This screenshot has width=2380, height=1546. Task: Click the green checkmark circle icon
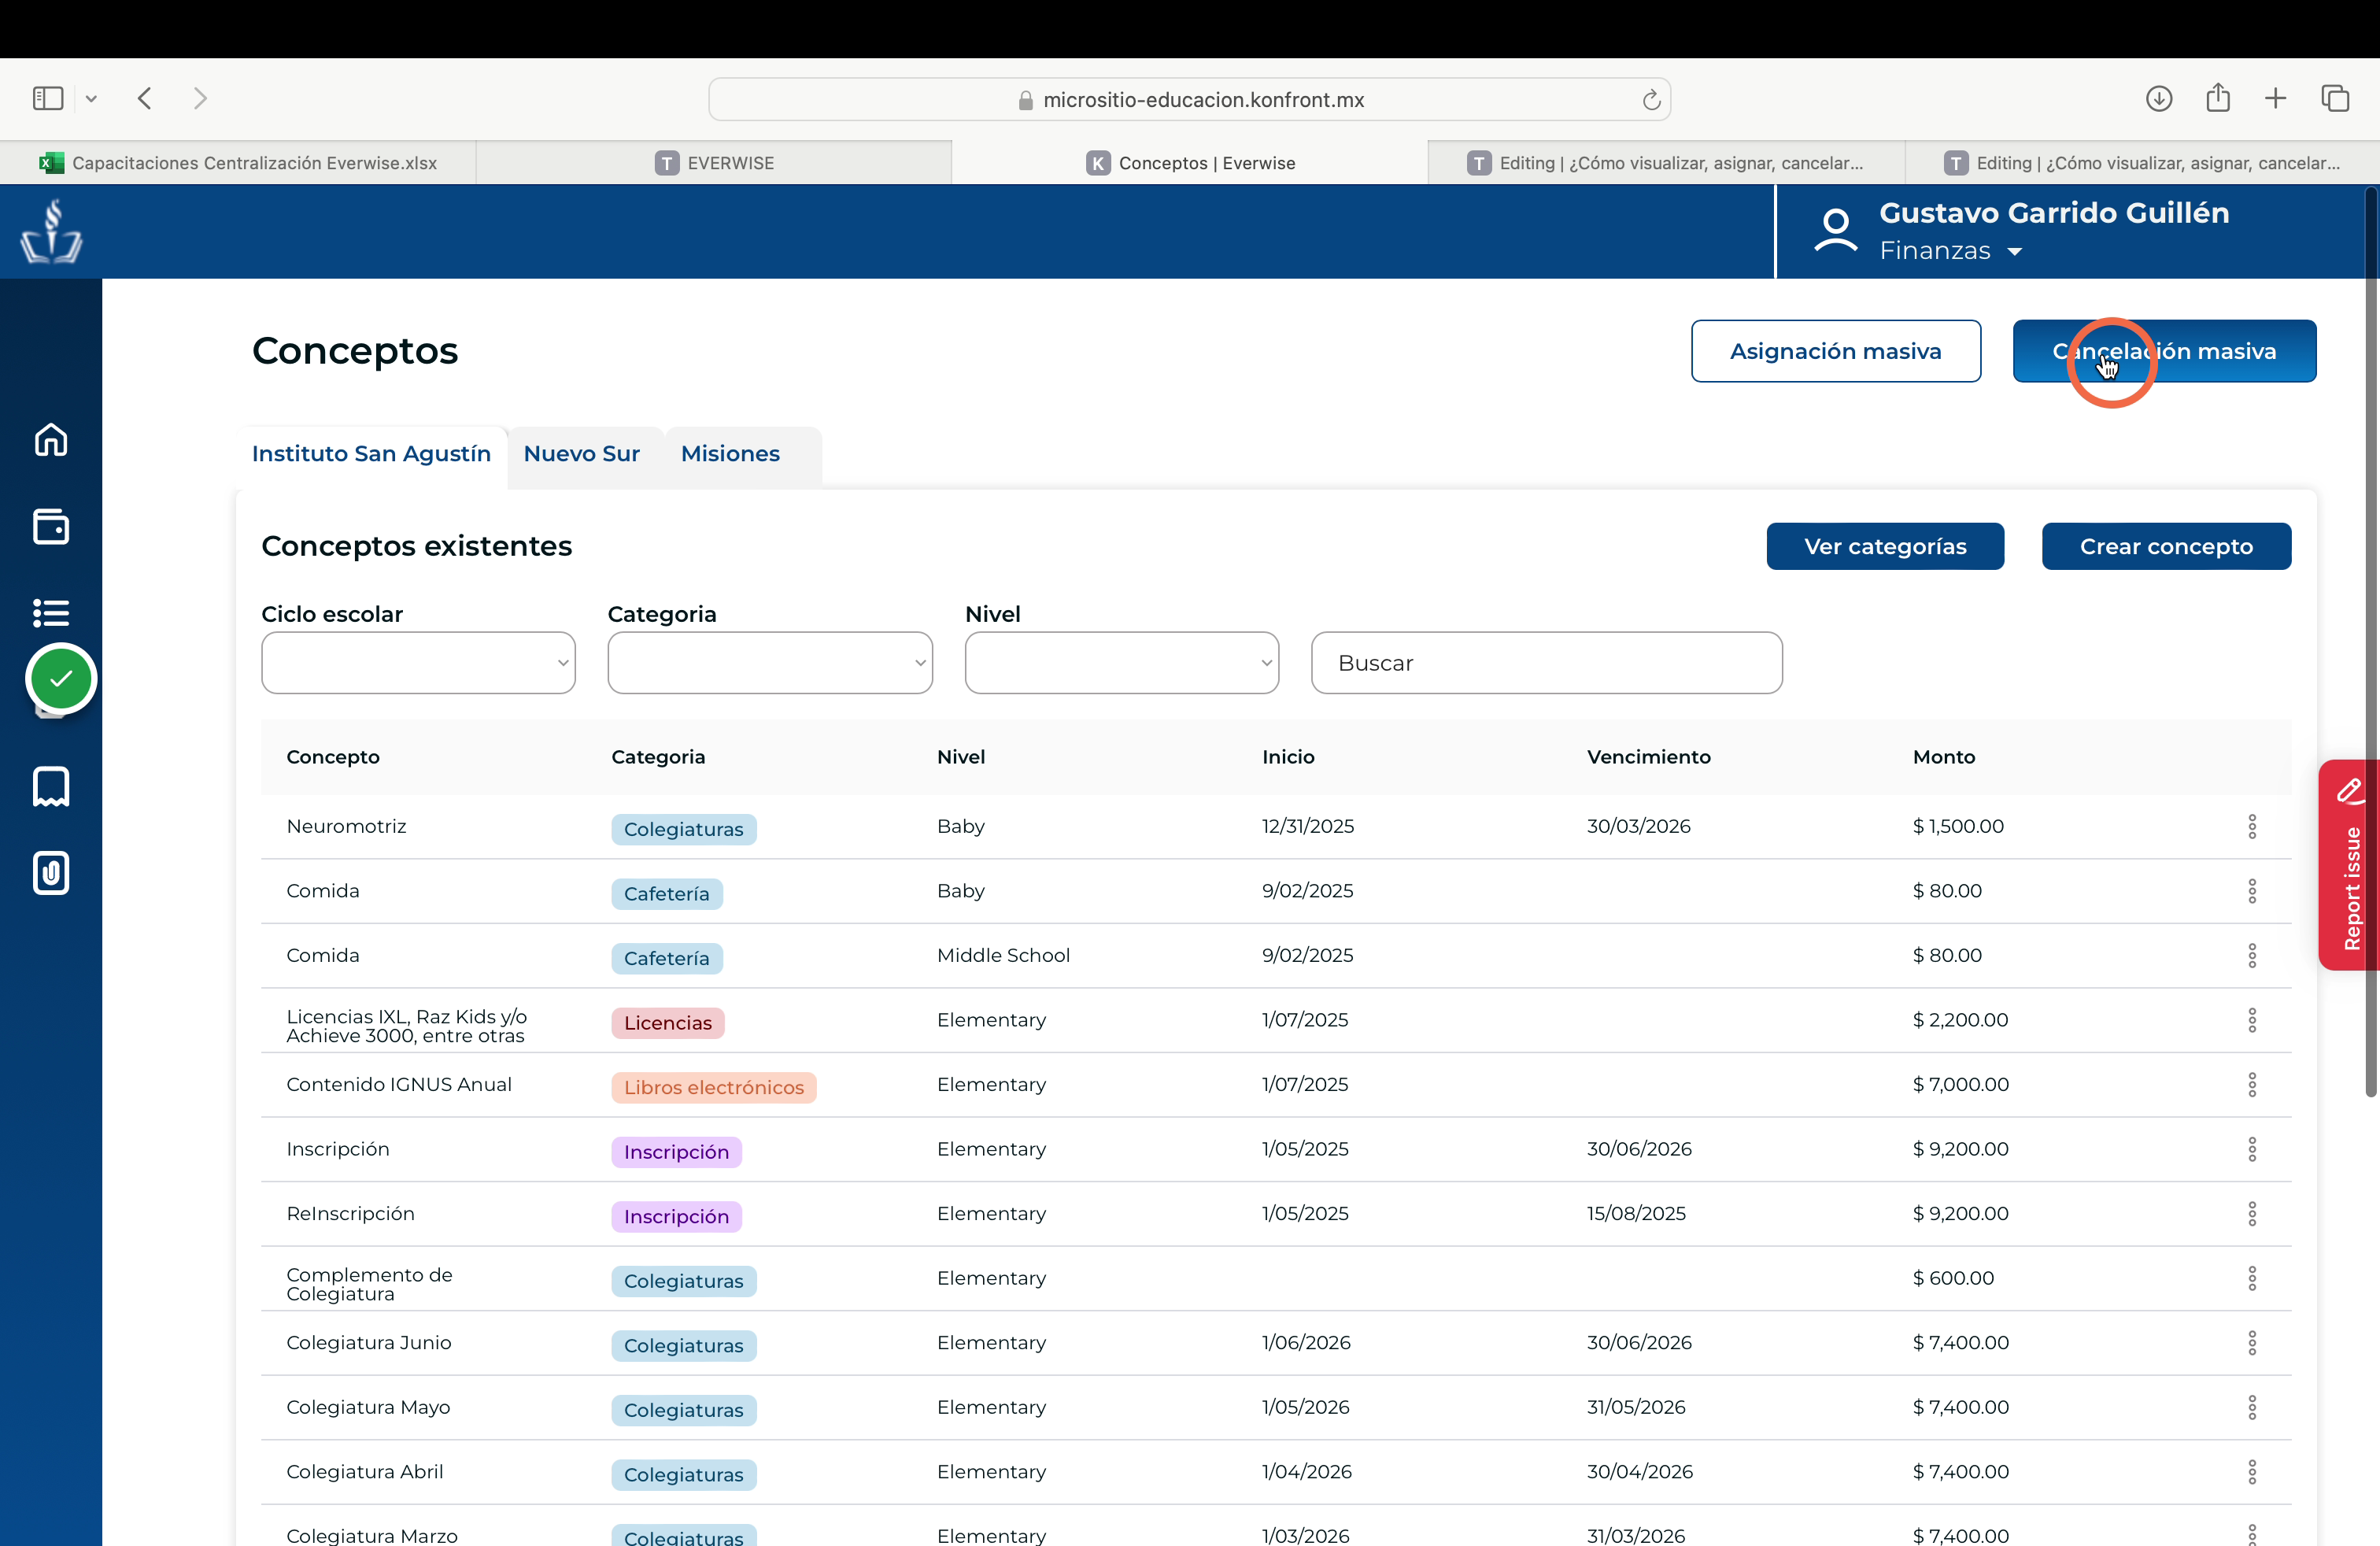click(x=61, y=679)
